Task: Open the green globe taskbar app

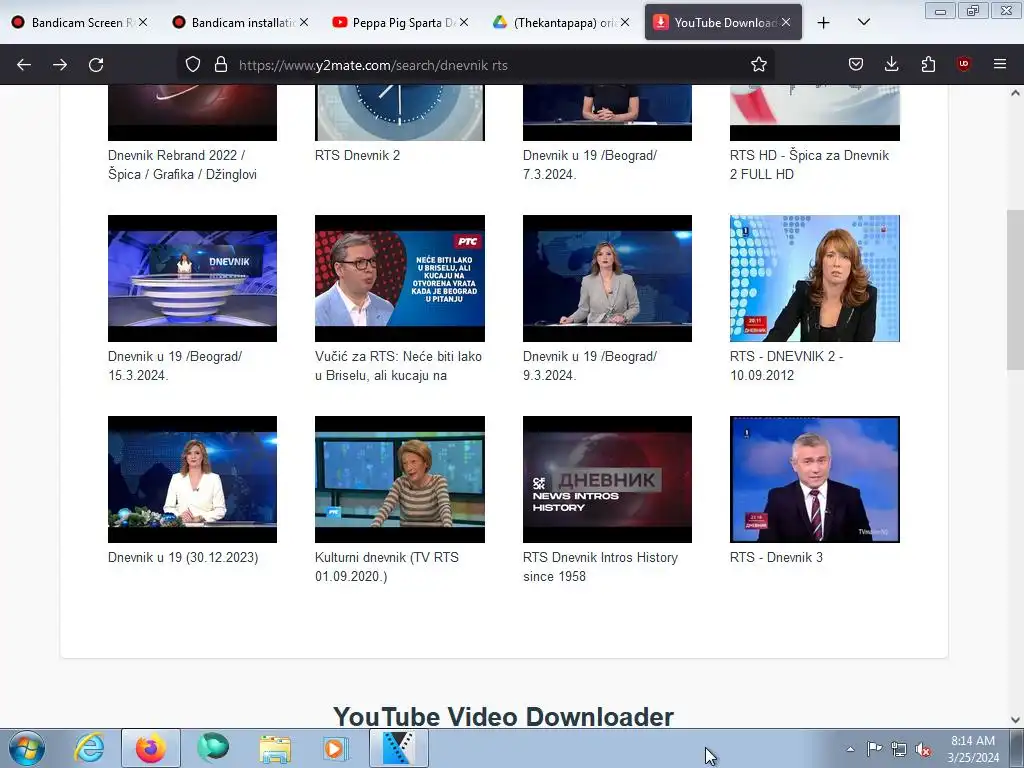Action: click(213, 748)
